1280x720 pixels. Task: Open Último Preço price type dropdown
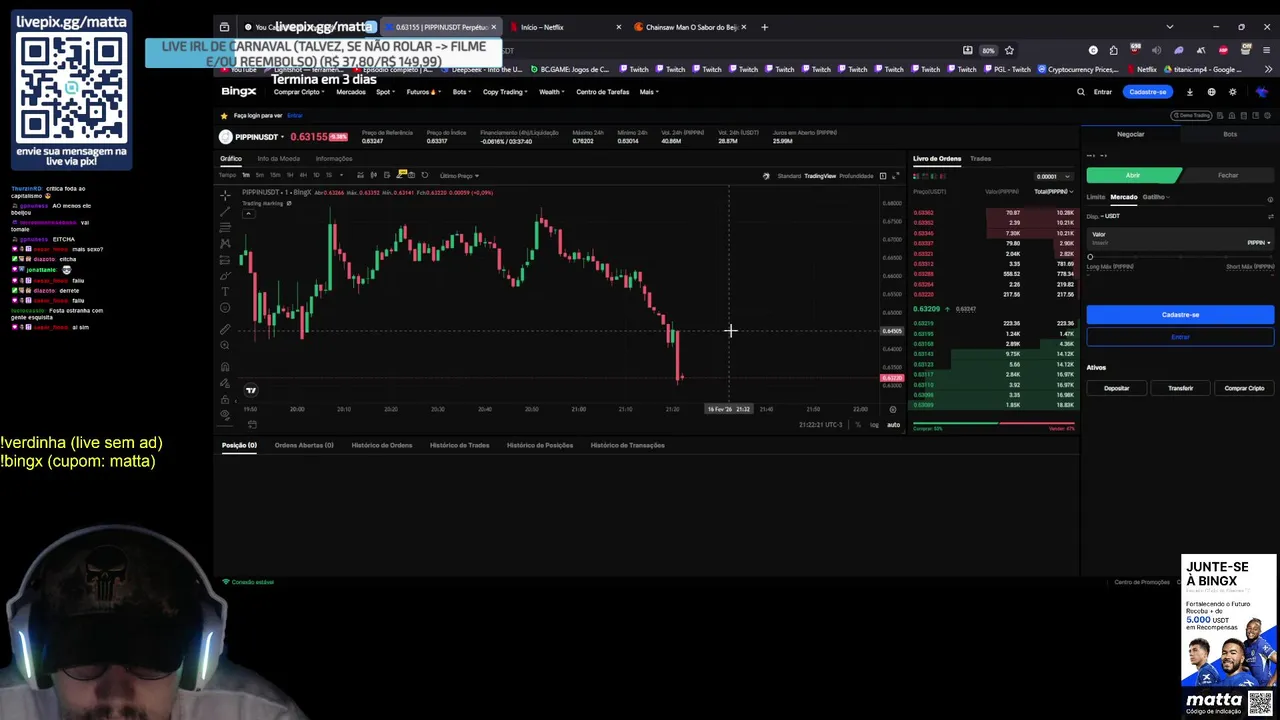tap(460, 176)
